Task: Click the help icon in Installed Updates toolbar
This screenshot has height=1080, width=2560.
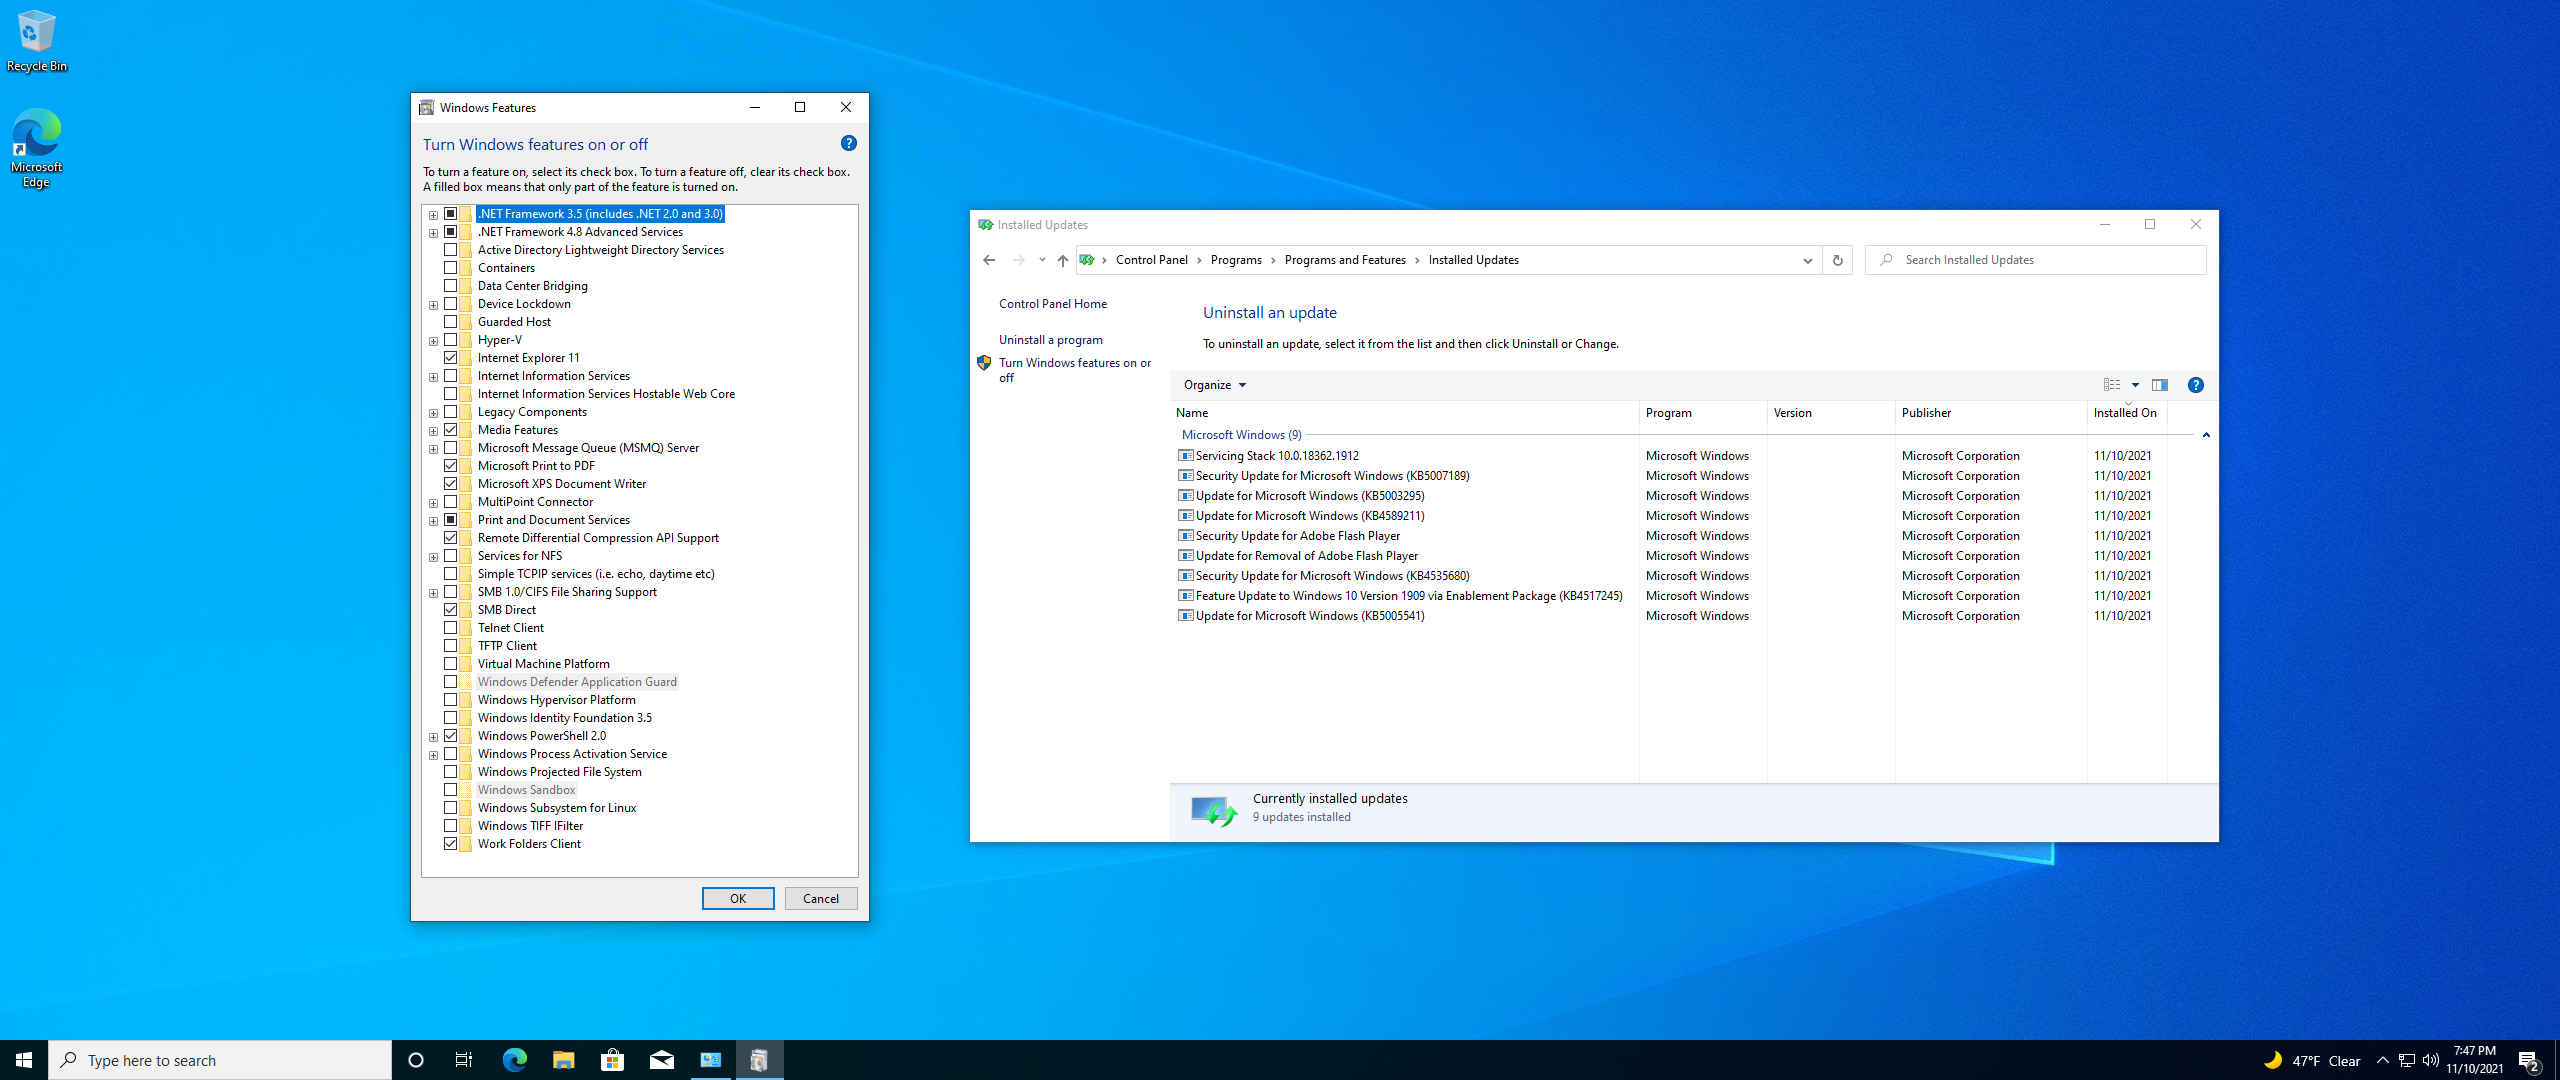Action: pyautogui.click(x=2195, y=385)
